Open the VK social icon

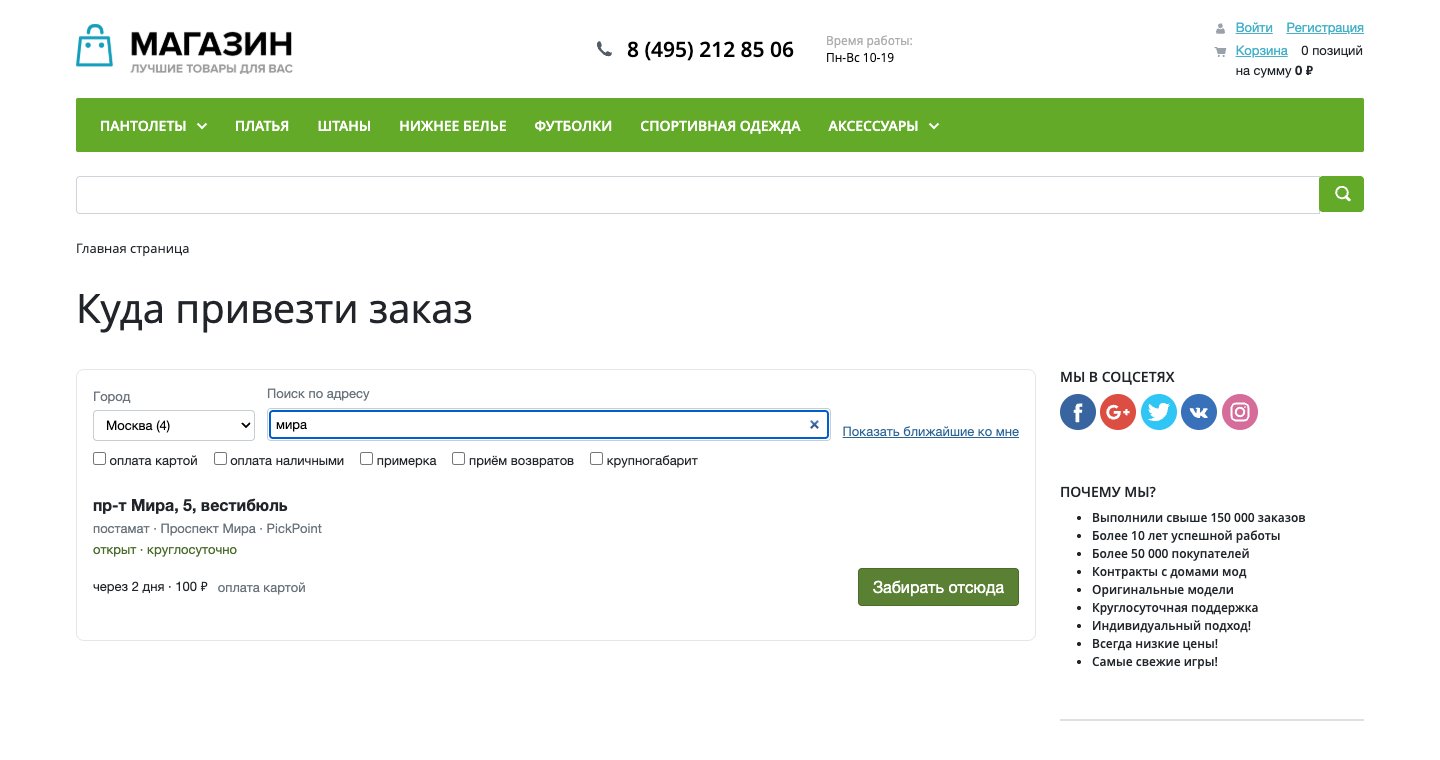click(1199, 412)
